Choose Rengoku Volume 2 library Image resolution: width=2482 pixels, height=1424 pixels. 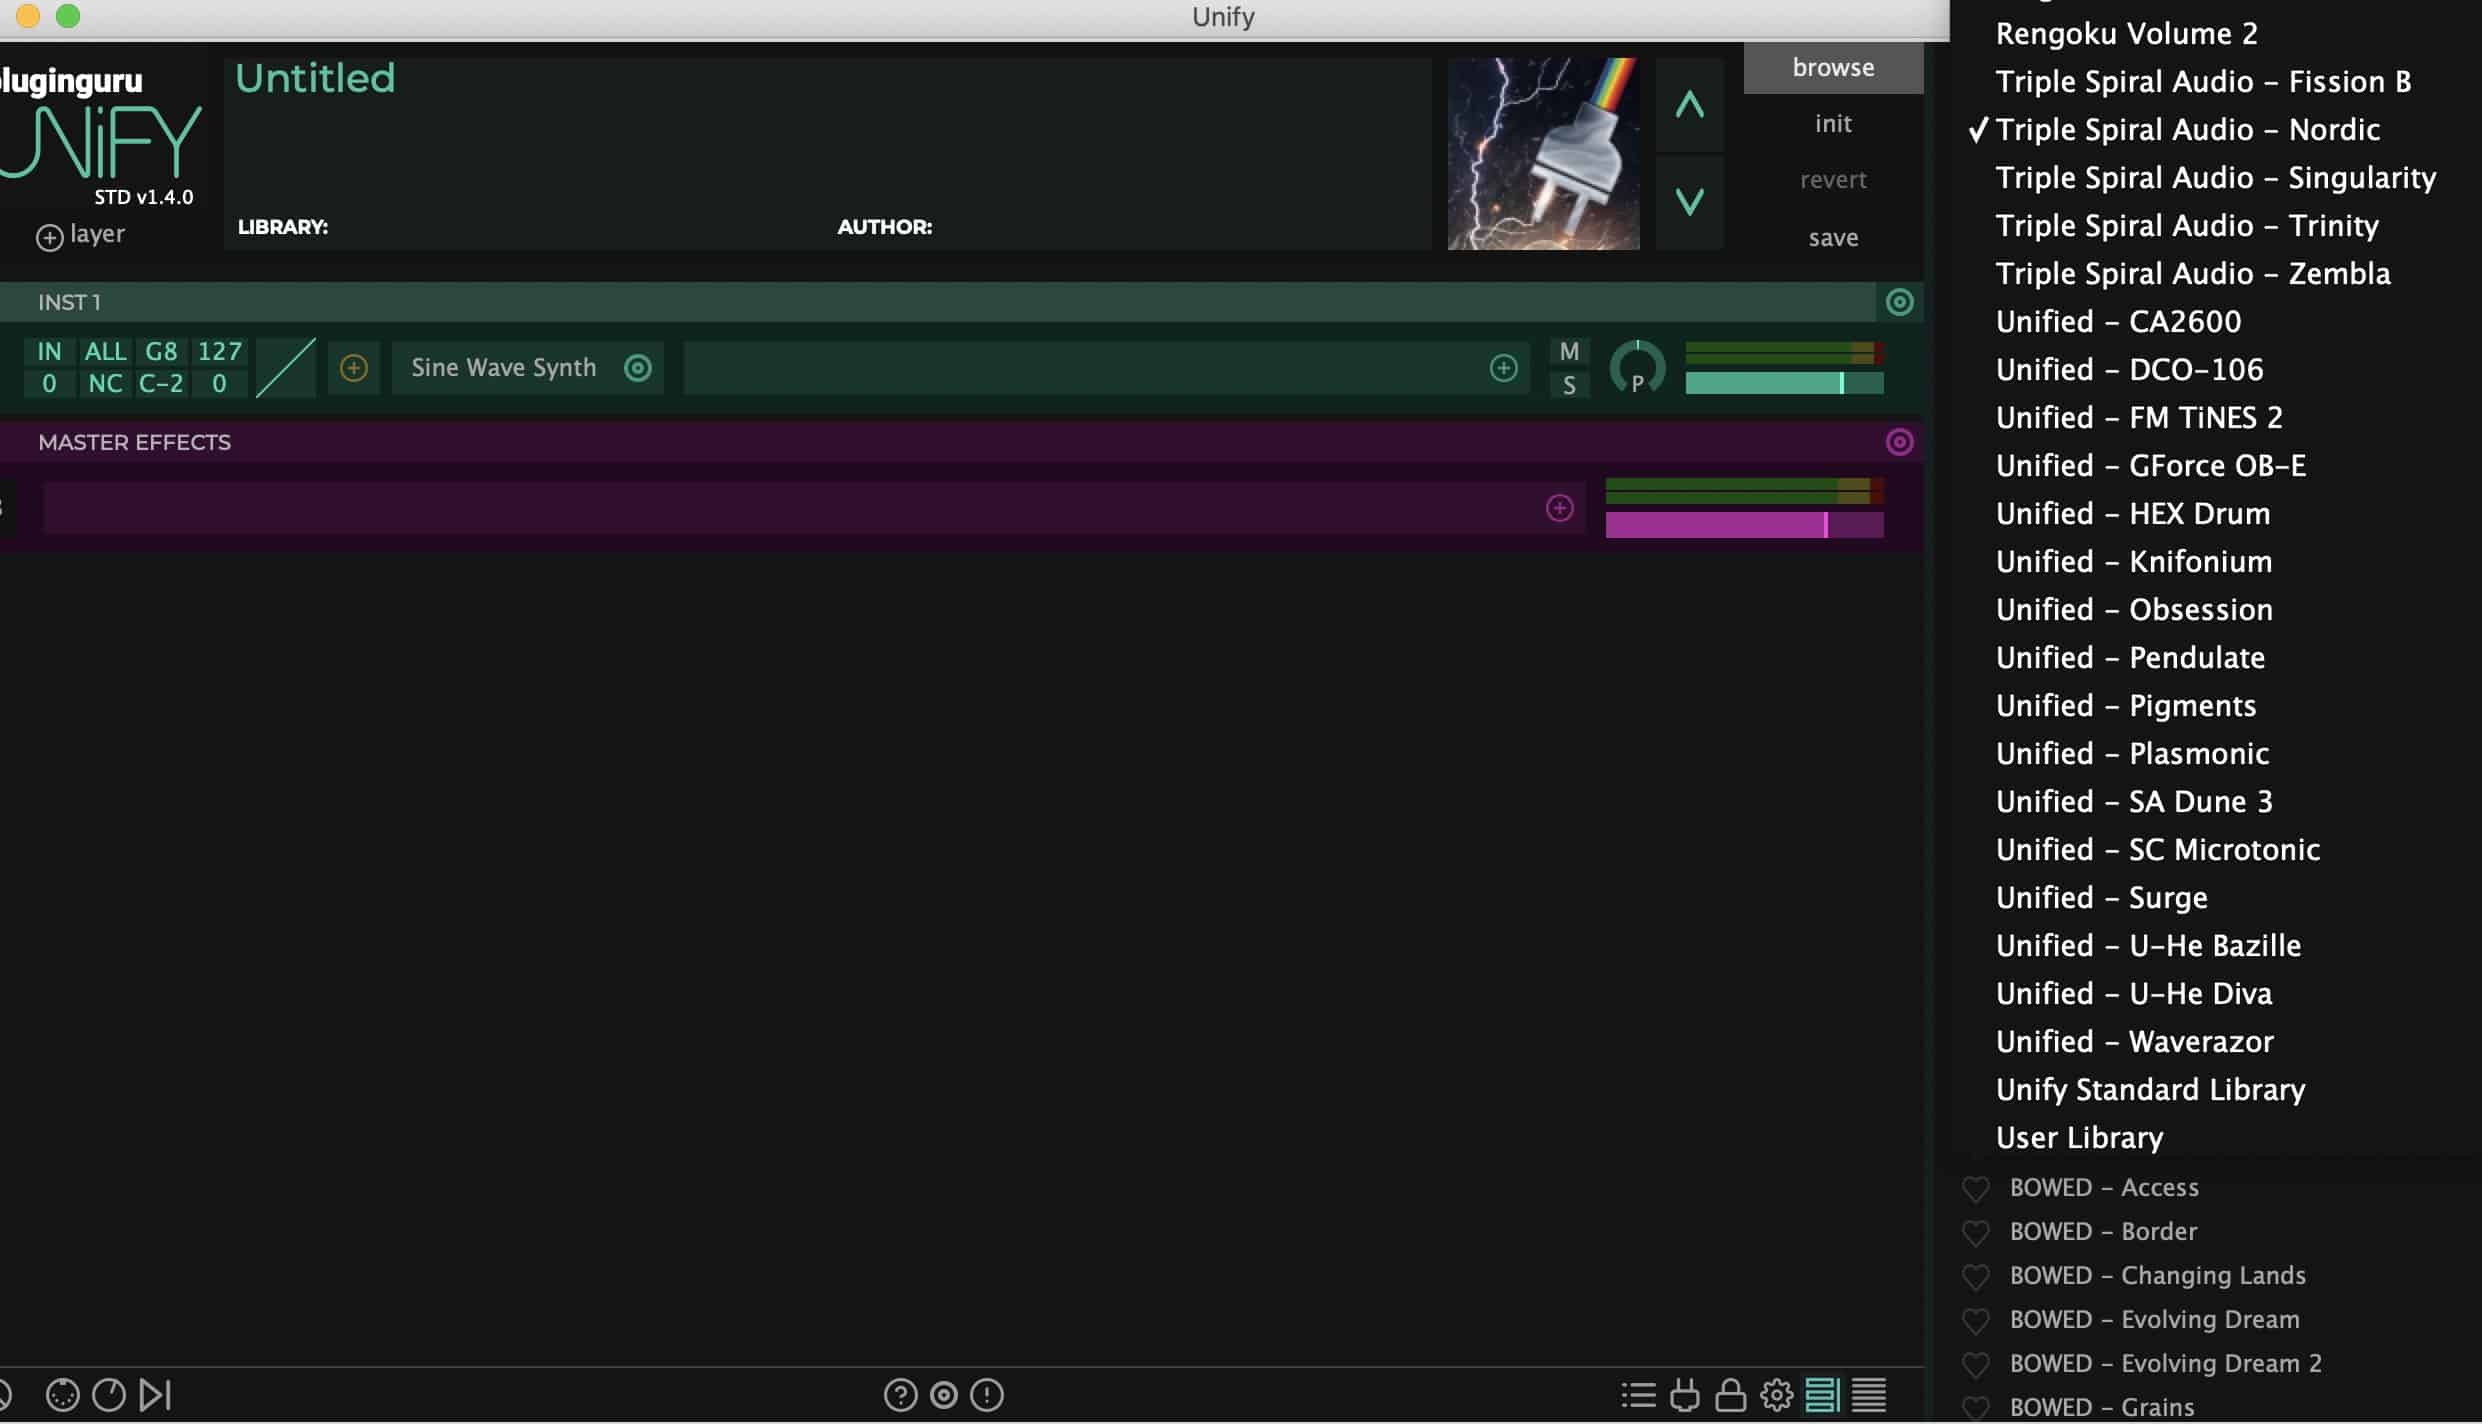click(2126, 34)
